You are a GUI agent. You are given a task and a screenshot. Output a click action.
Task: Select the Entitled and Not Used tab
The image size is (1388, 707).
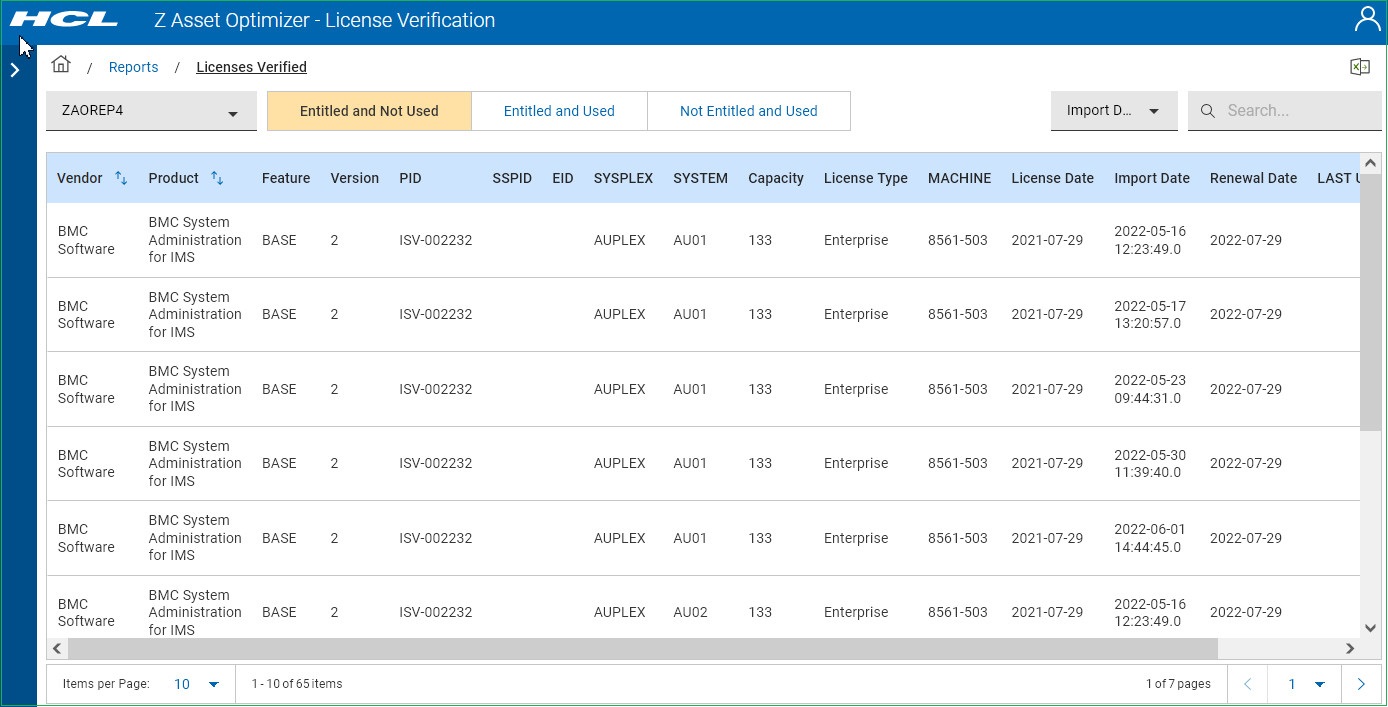point(369,111)
